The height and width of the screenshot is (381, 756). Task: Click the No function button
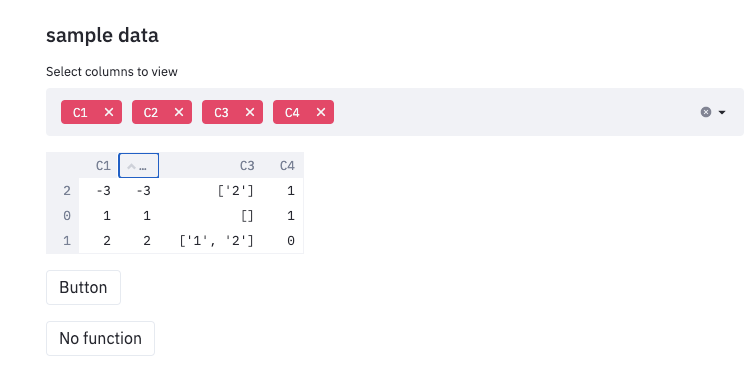click(100, 339)
